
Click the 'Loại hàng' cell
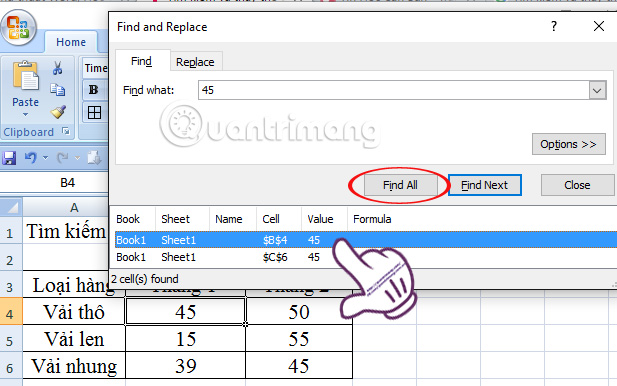74,285
